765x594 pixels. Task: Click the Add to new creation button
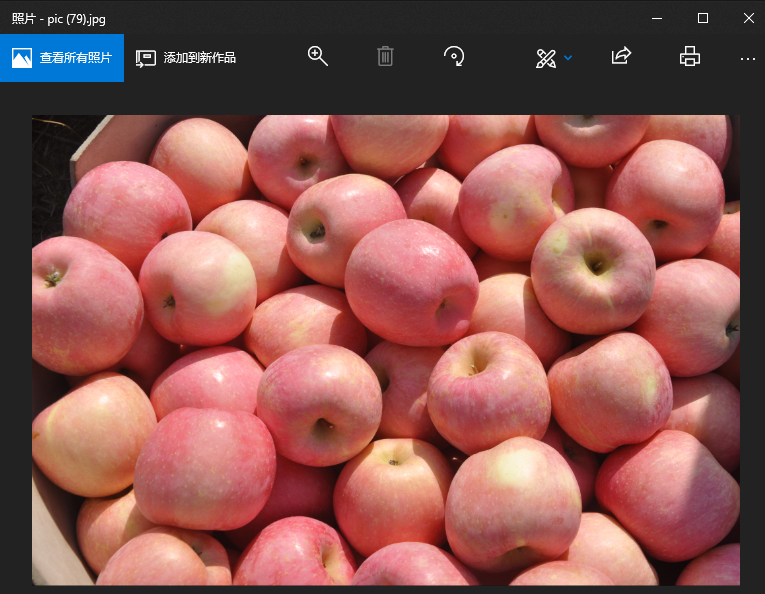[186, 58]
